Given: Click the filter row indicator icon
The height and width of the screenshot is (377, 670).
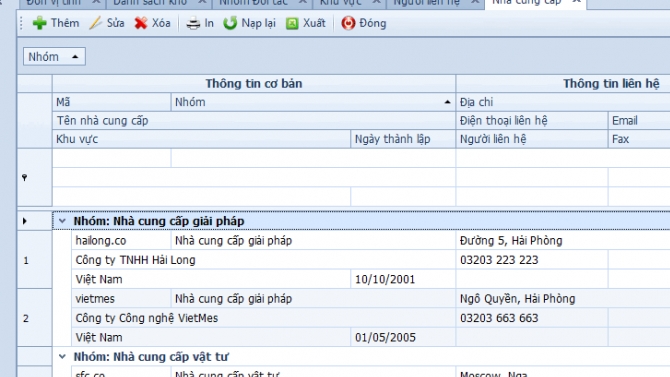Looking at the screenshot, I should coord(24,177).
